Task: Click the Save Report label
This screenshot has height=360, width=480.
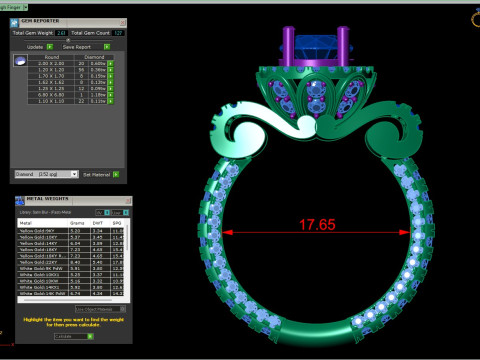Action: [77, 47]
